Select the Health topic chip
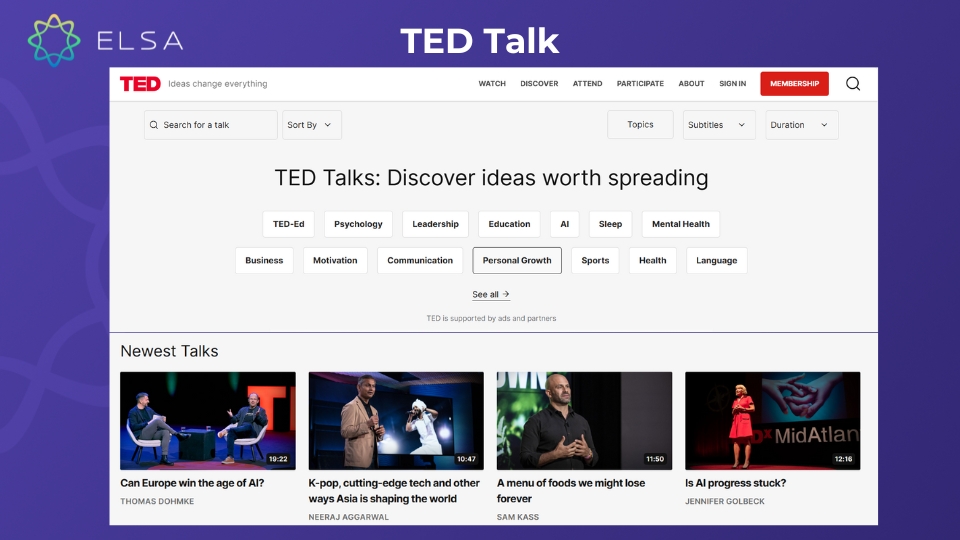 tap(653, 260)
